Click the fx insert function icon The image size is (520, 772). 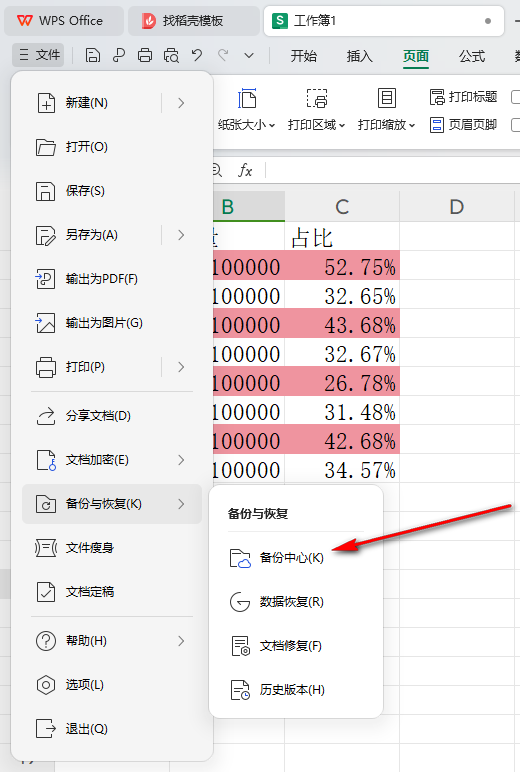(x=245, y=170)
